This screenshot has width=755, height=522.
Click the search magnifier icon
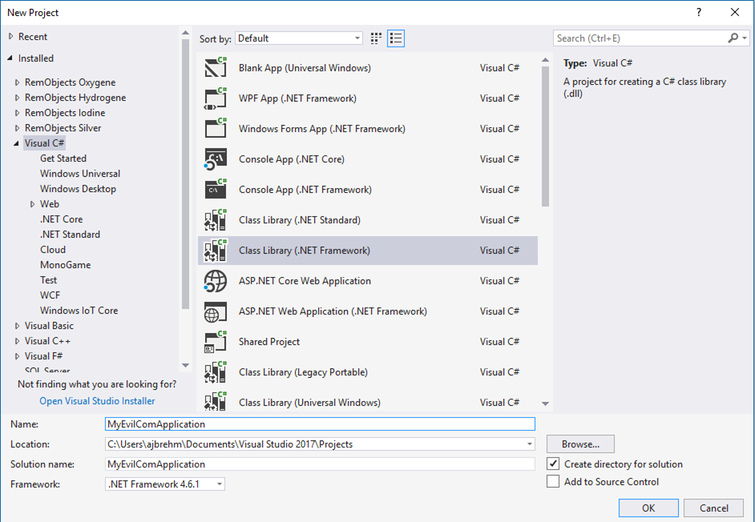pos(733,38)
